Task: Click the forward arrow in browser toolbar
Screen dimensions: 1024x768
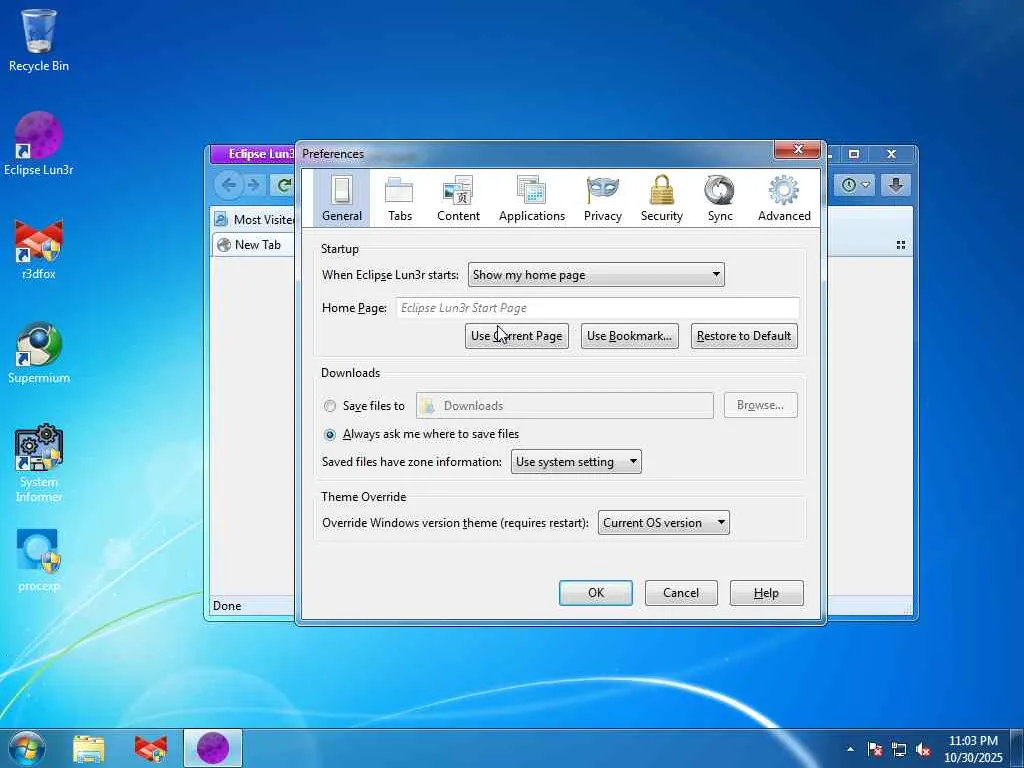Action: pos(253,185)
